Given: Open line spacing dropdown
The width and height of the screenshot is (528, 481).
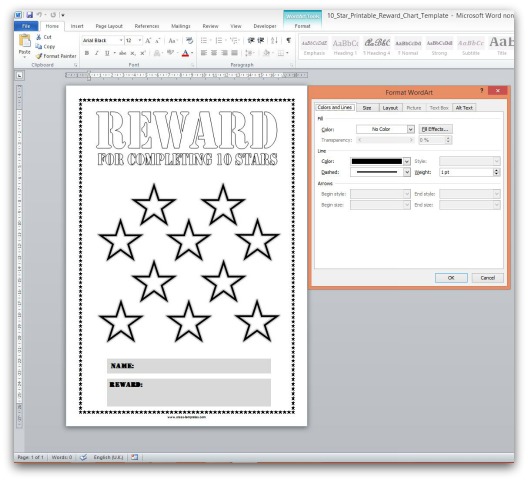Looking at the screenshot, I should 250,53.
